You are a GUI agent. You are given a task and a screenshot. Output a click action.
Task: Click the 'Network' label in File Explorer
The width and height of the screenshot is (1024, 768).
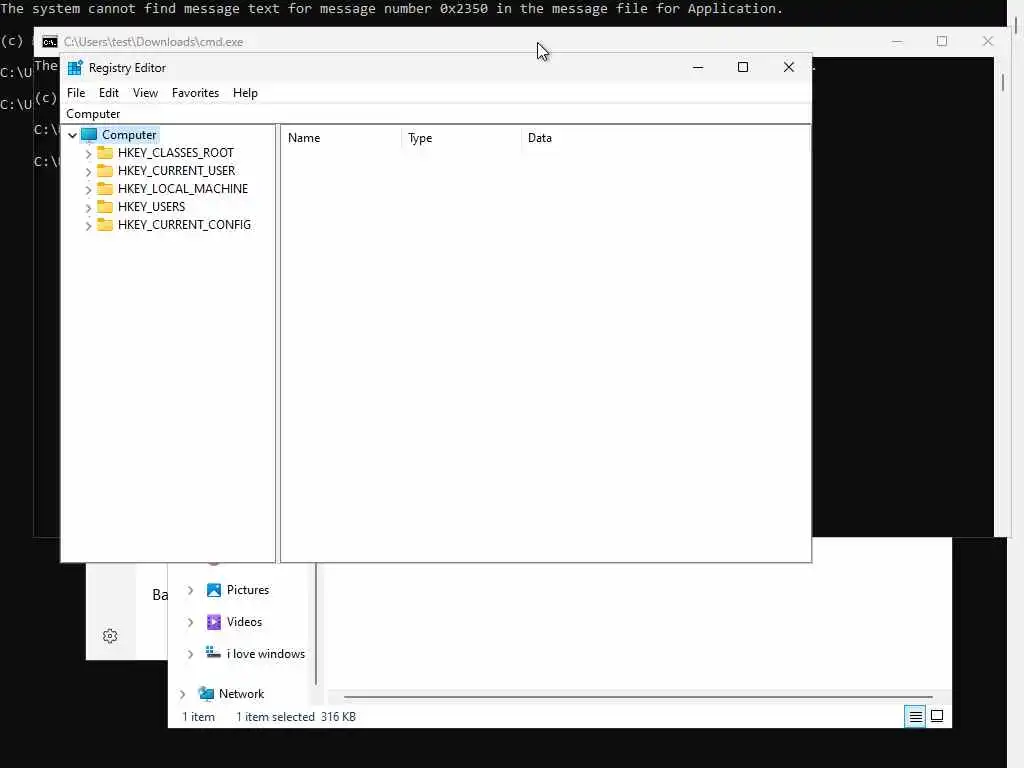241,694
